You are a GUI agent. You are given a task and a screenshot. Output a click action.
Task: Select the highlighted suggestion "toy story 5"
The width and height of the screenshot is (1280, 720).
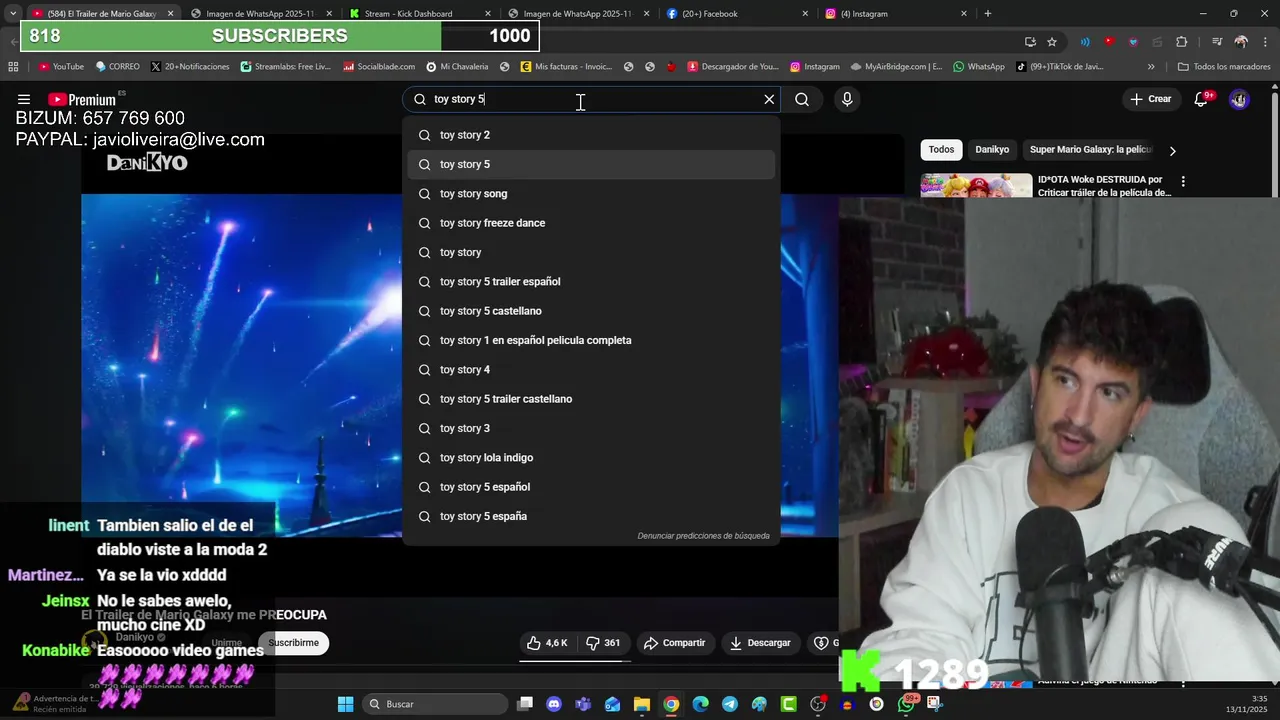click(591, 164)
